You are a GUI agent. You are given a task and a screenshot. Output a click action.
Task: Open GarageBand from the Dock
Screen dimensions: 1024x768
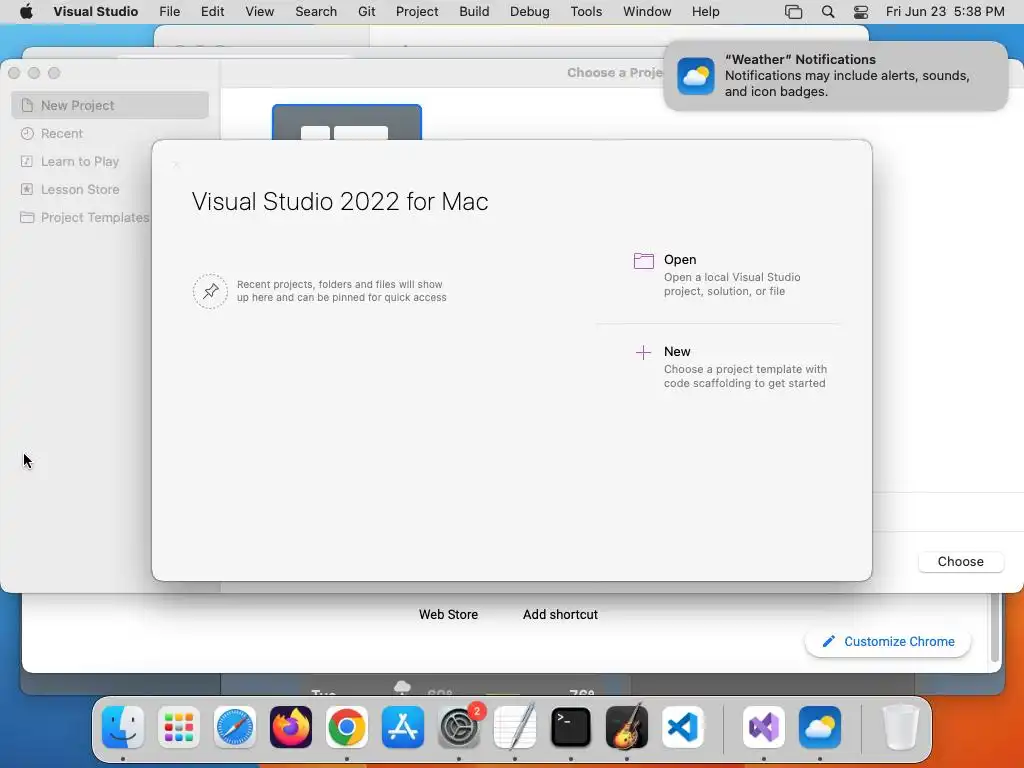pyautogui.click(x=627, y=727)
